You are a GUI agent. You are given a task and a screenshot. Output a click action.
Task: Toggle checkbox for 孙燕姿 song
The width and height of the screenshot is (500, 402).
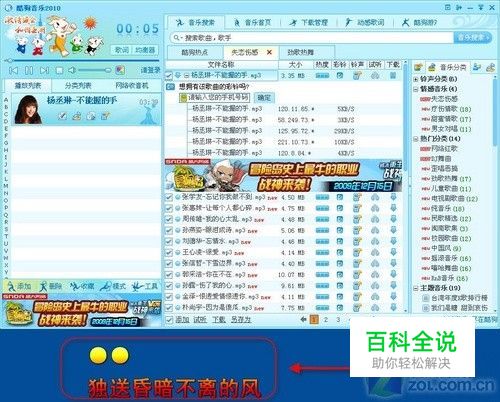[169, 231]
